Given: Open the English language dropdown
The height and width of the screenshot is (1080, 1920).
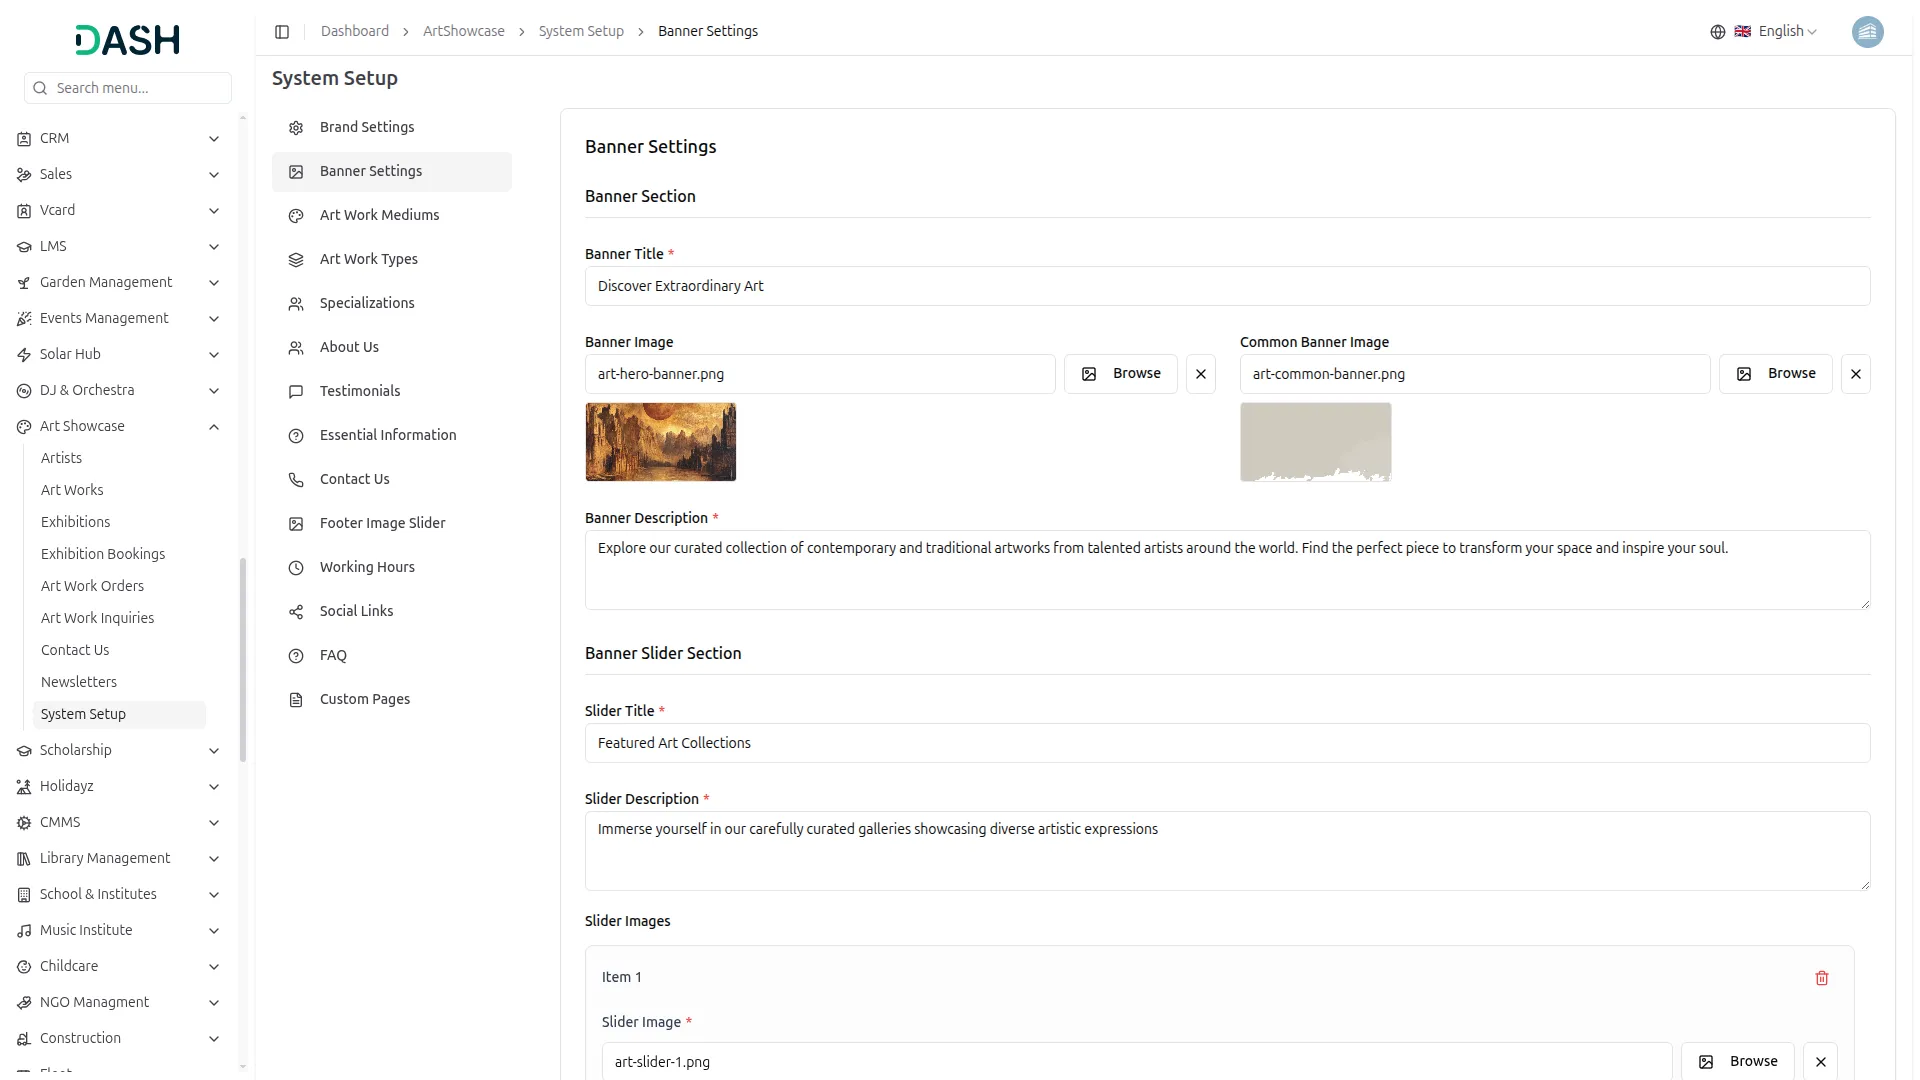Looking at the screenshot, I should pyautogui.click(x=1786, y=32).
